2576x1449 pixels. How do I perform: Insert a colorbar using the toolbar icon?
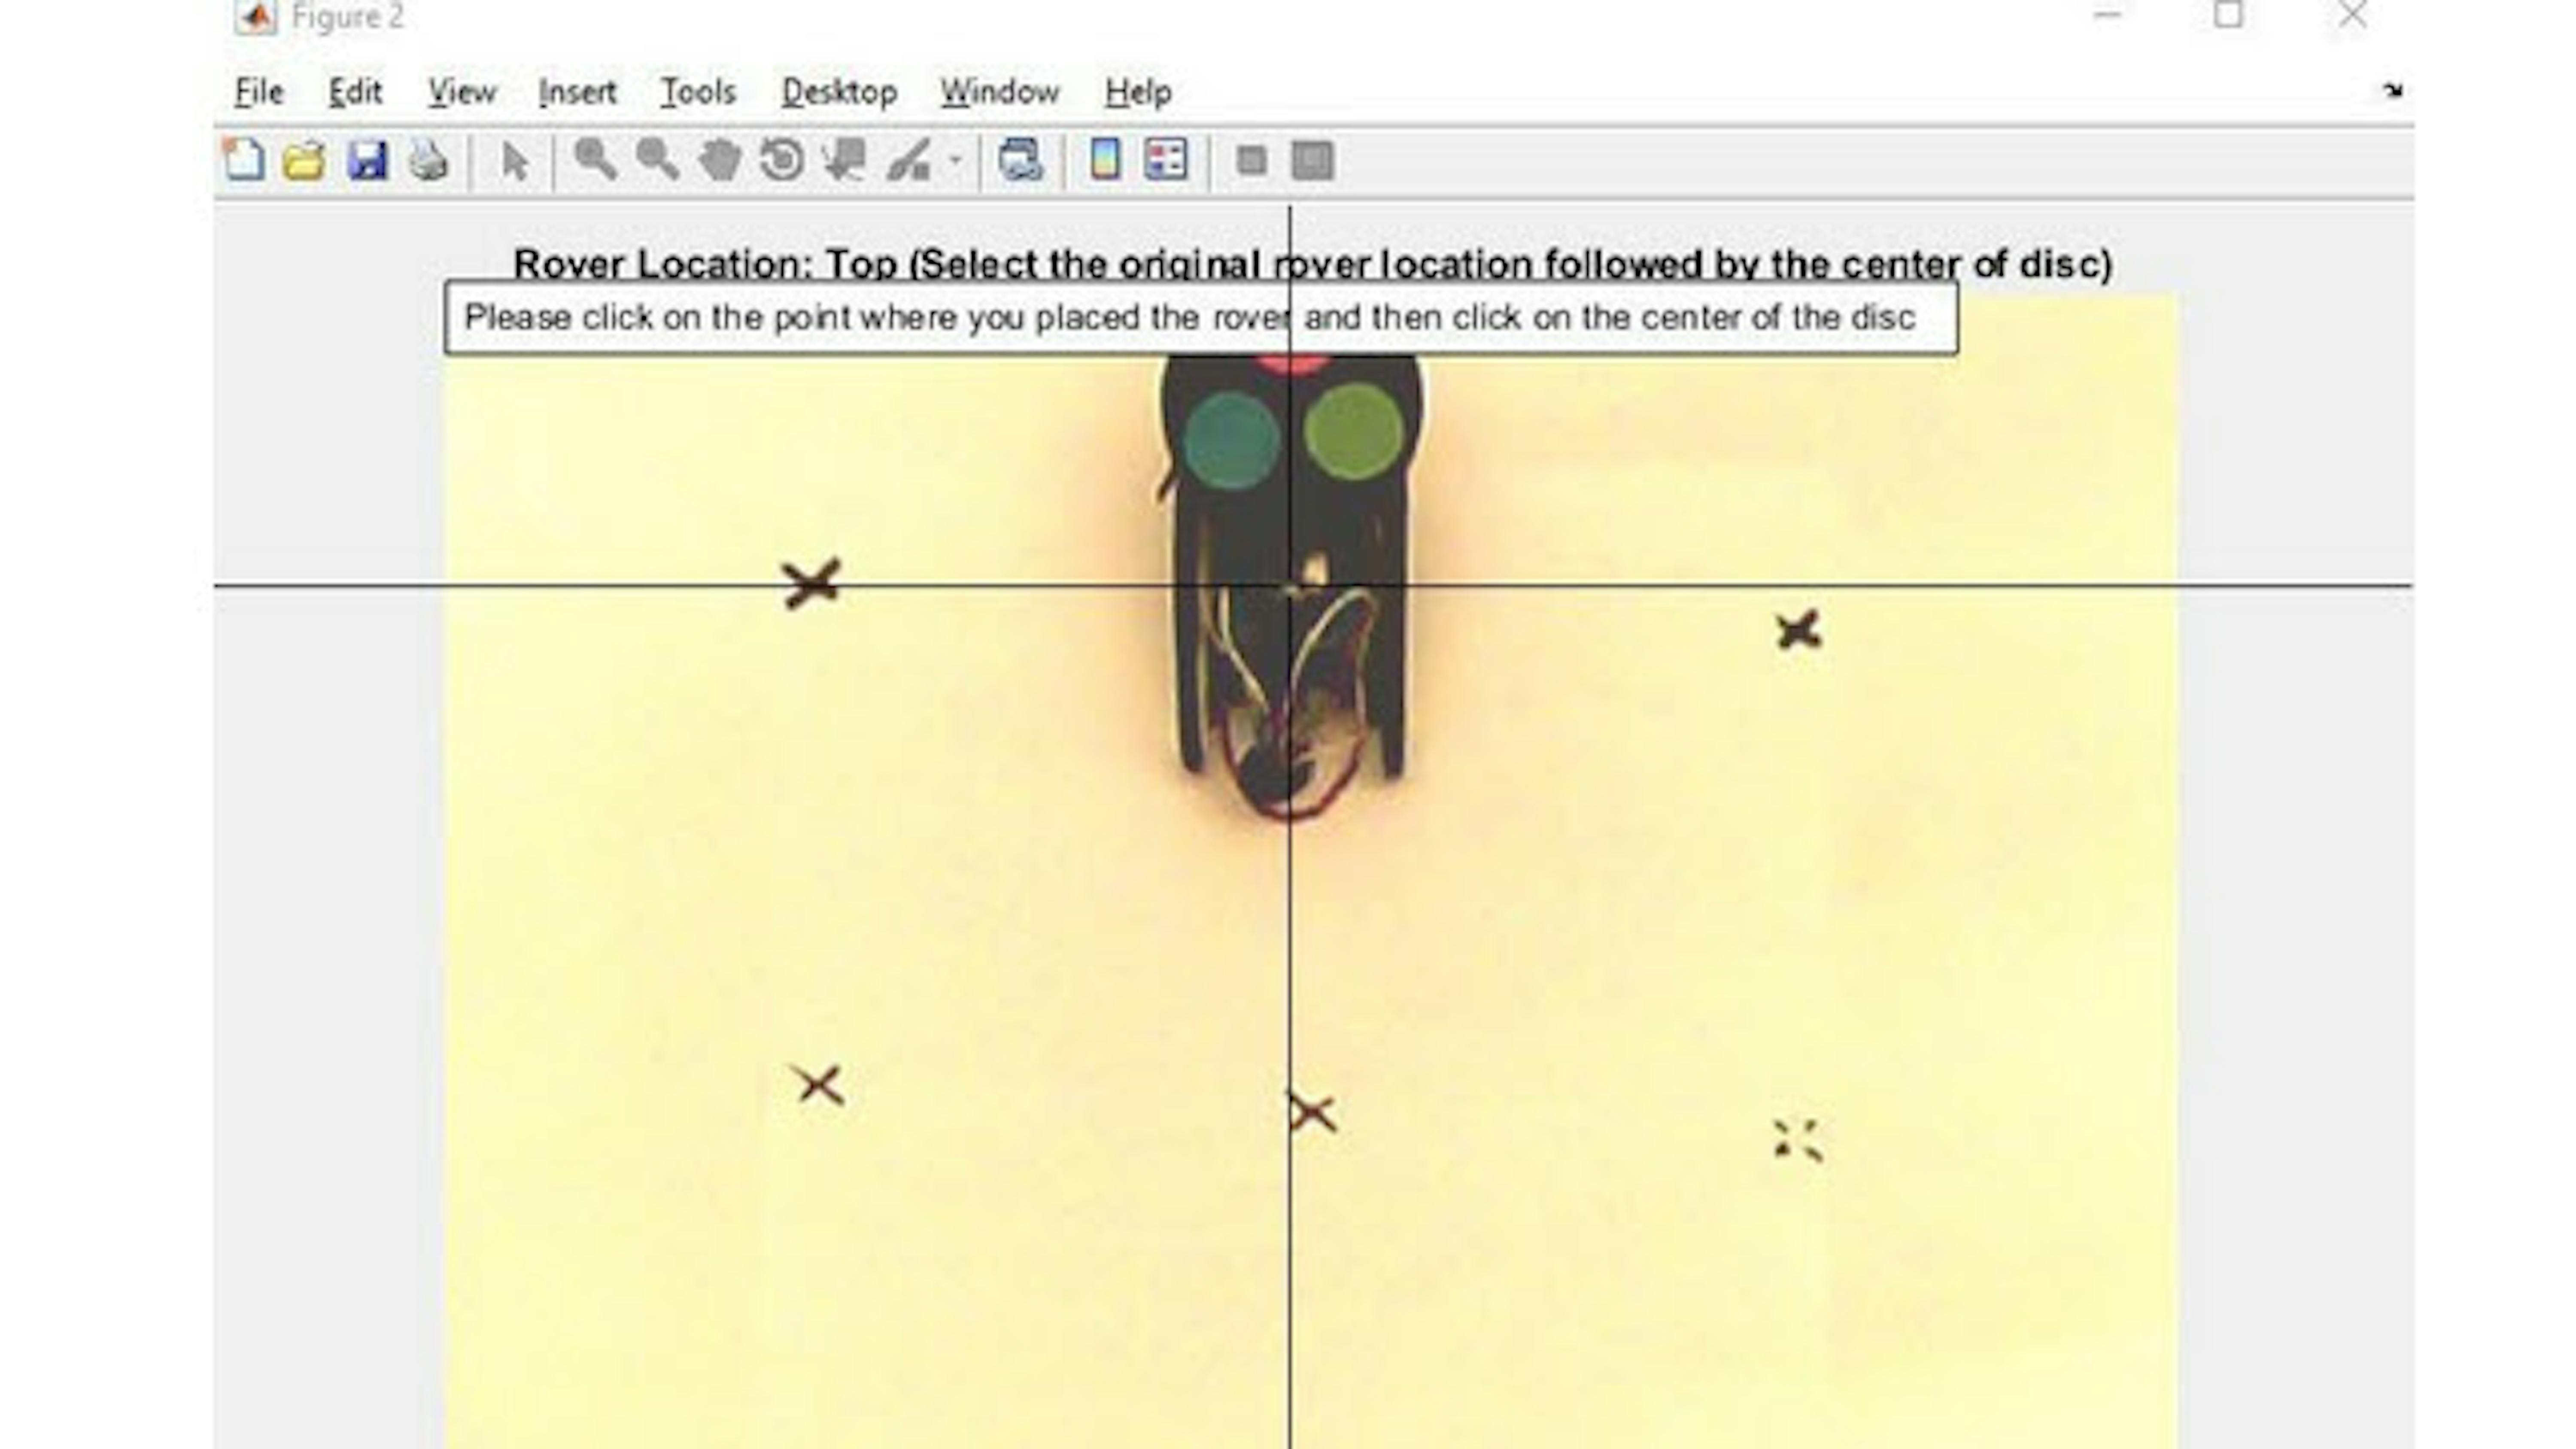(1105, 160)
